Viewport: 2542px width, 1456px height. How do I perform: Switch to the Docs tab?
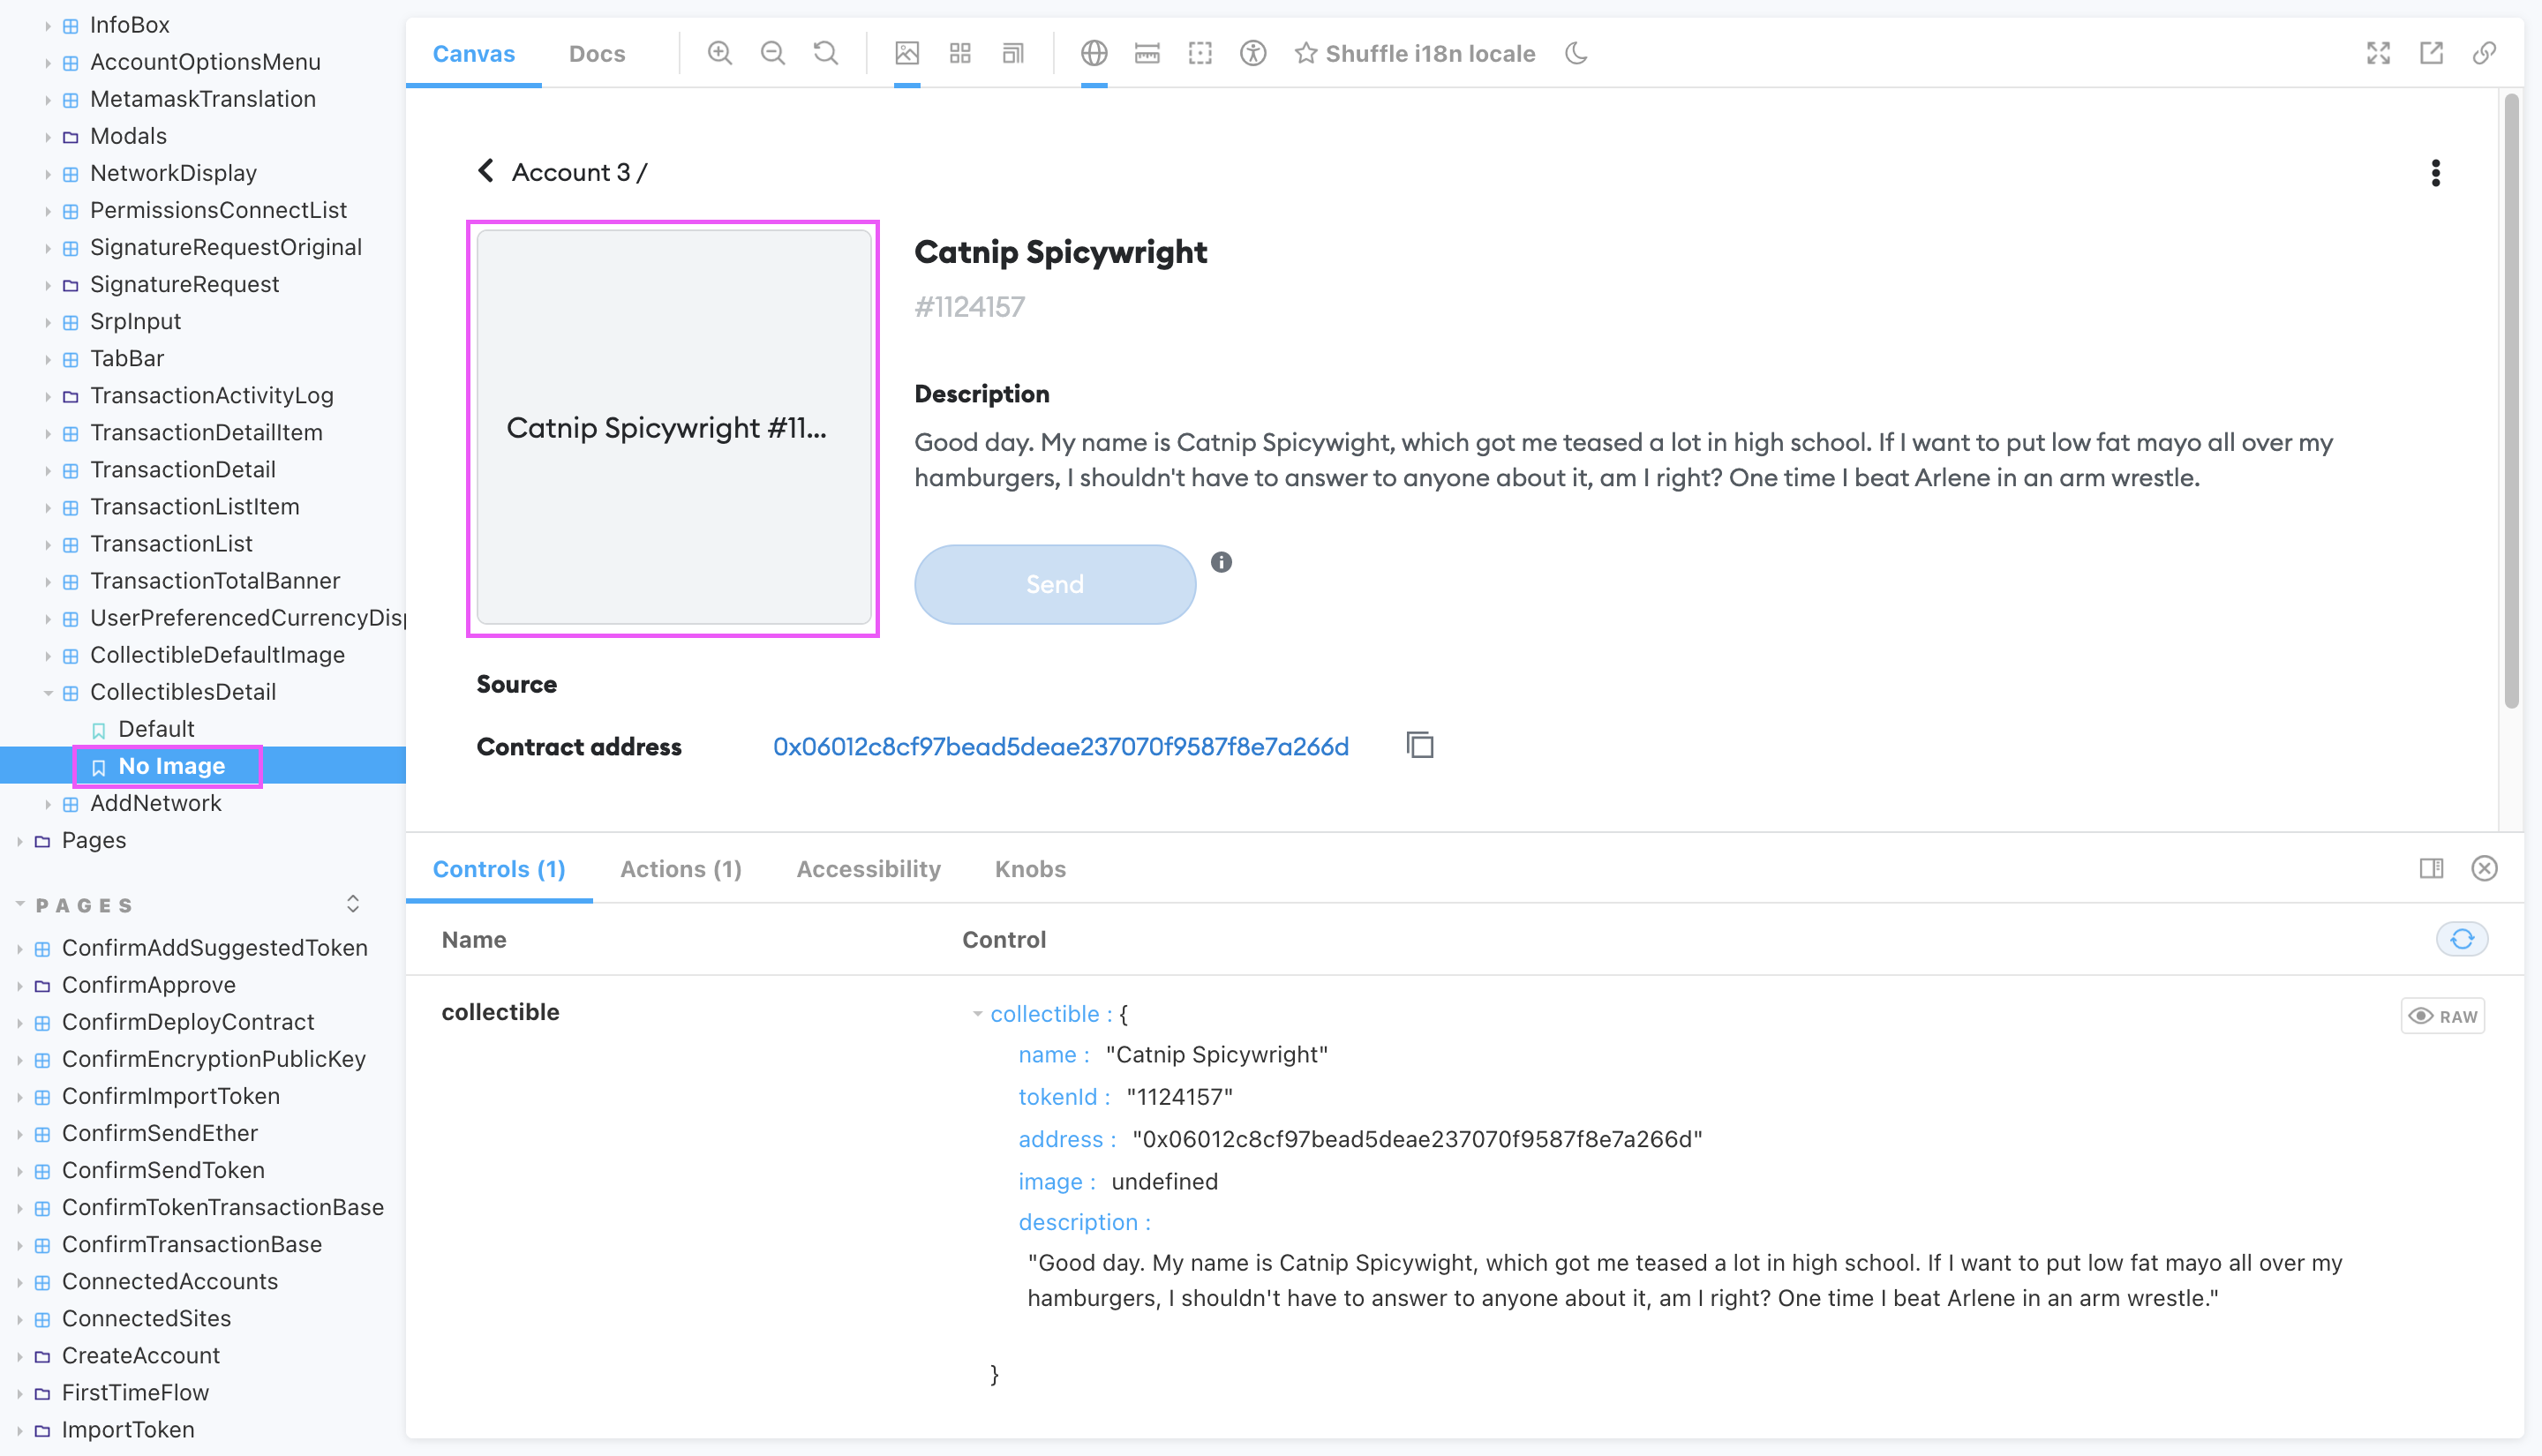point(597,53)
